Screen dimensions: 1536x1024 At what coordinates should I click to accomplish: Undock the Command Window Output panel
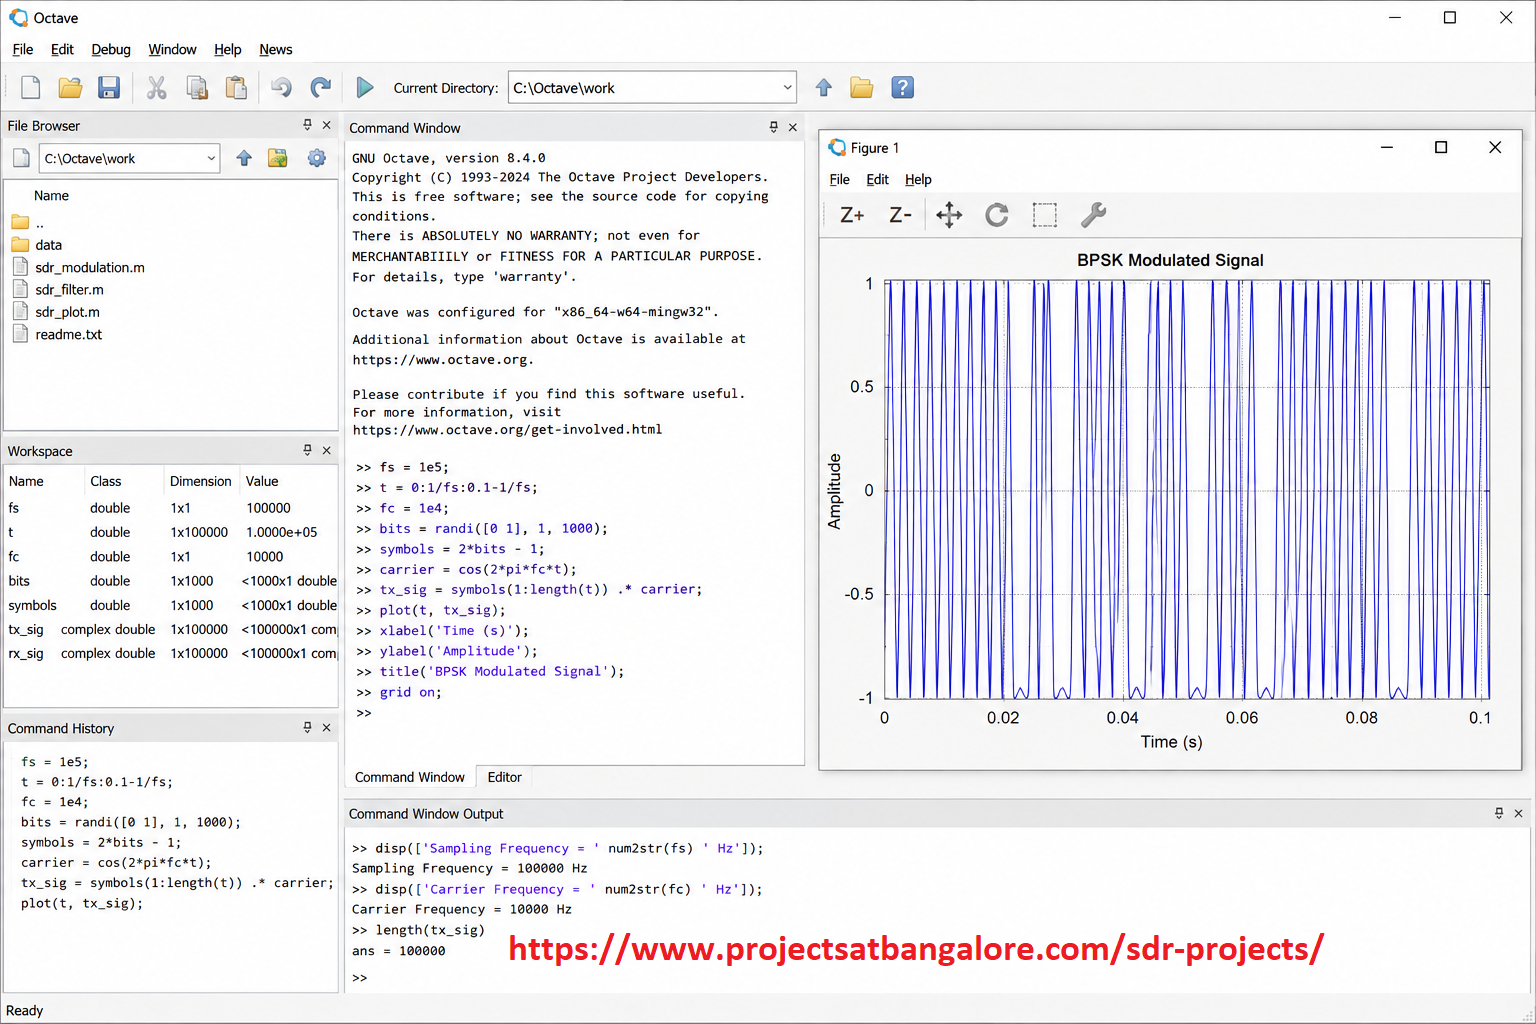[1499, 813]
